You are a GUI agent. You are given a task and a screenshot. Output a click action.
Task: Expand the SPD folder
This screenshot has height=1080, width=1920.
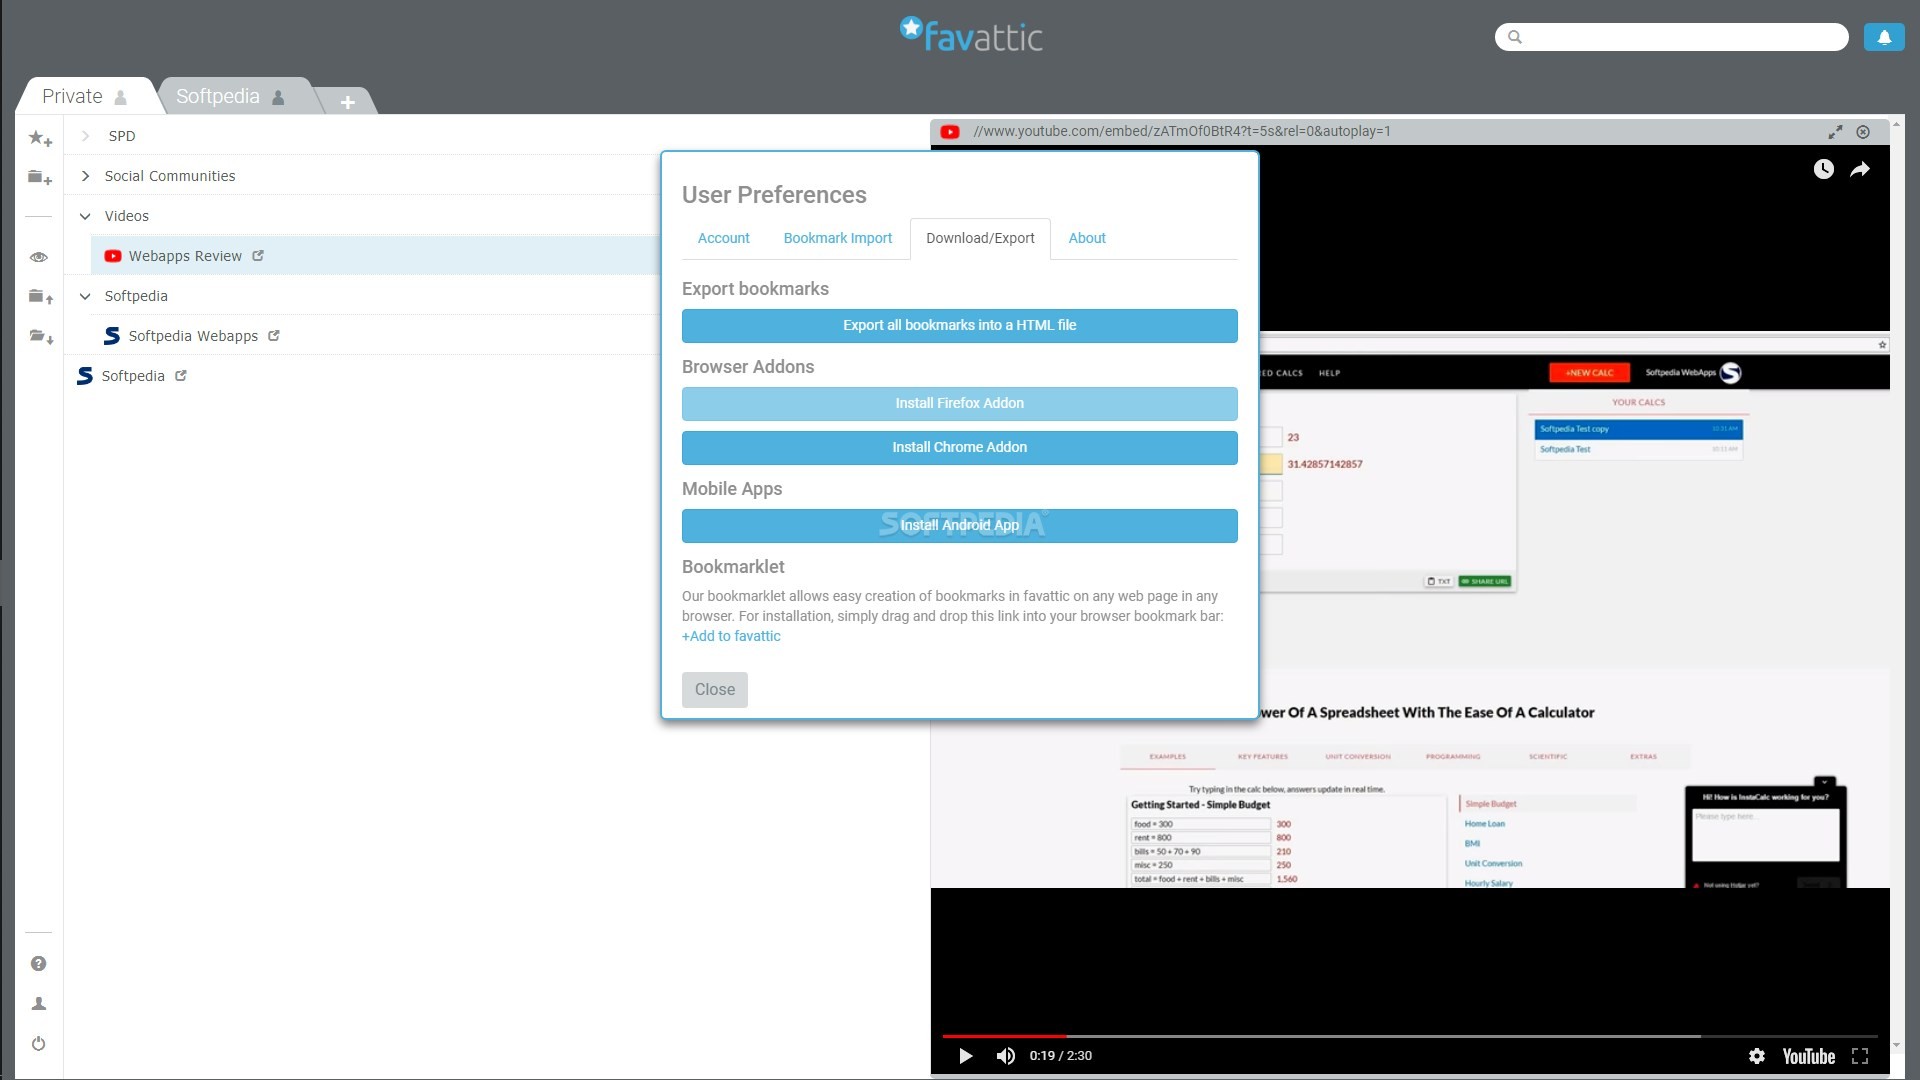(x=86, y=135)
